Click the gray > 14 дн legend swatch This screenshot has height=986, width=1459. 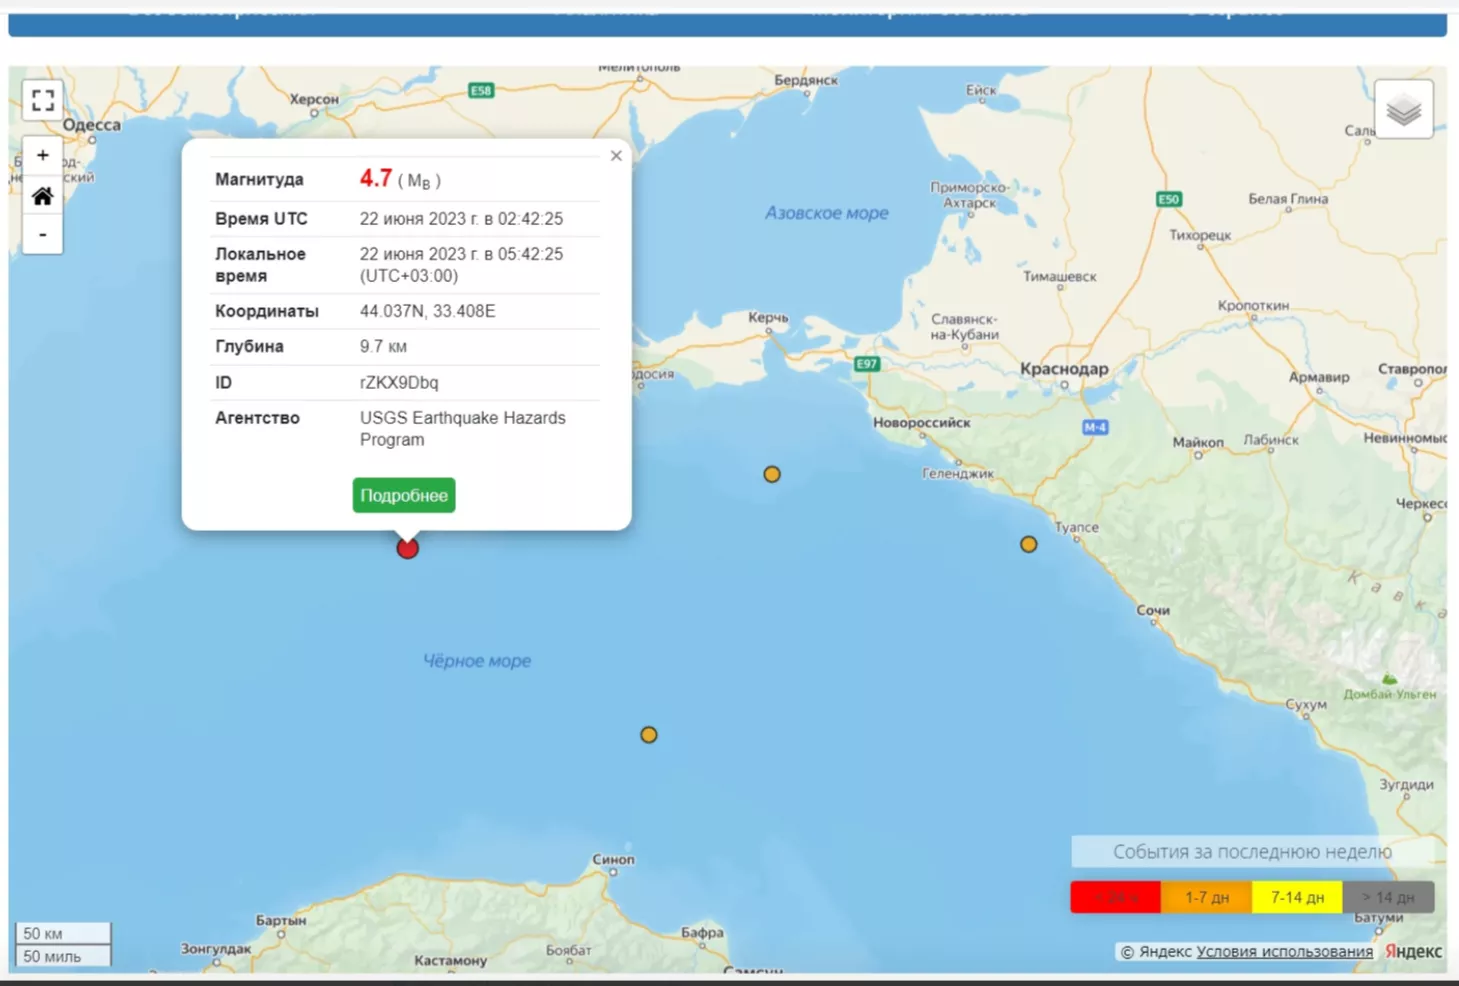[1388, 897]
